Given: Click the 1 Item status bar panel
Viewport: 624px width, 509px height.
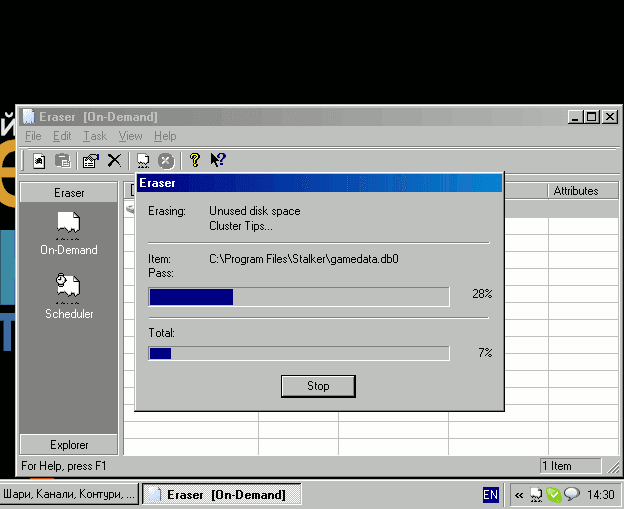Looking at the screenshot, I should (570, 466).
